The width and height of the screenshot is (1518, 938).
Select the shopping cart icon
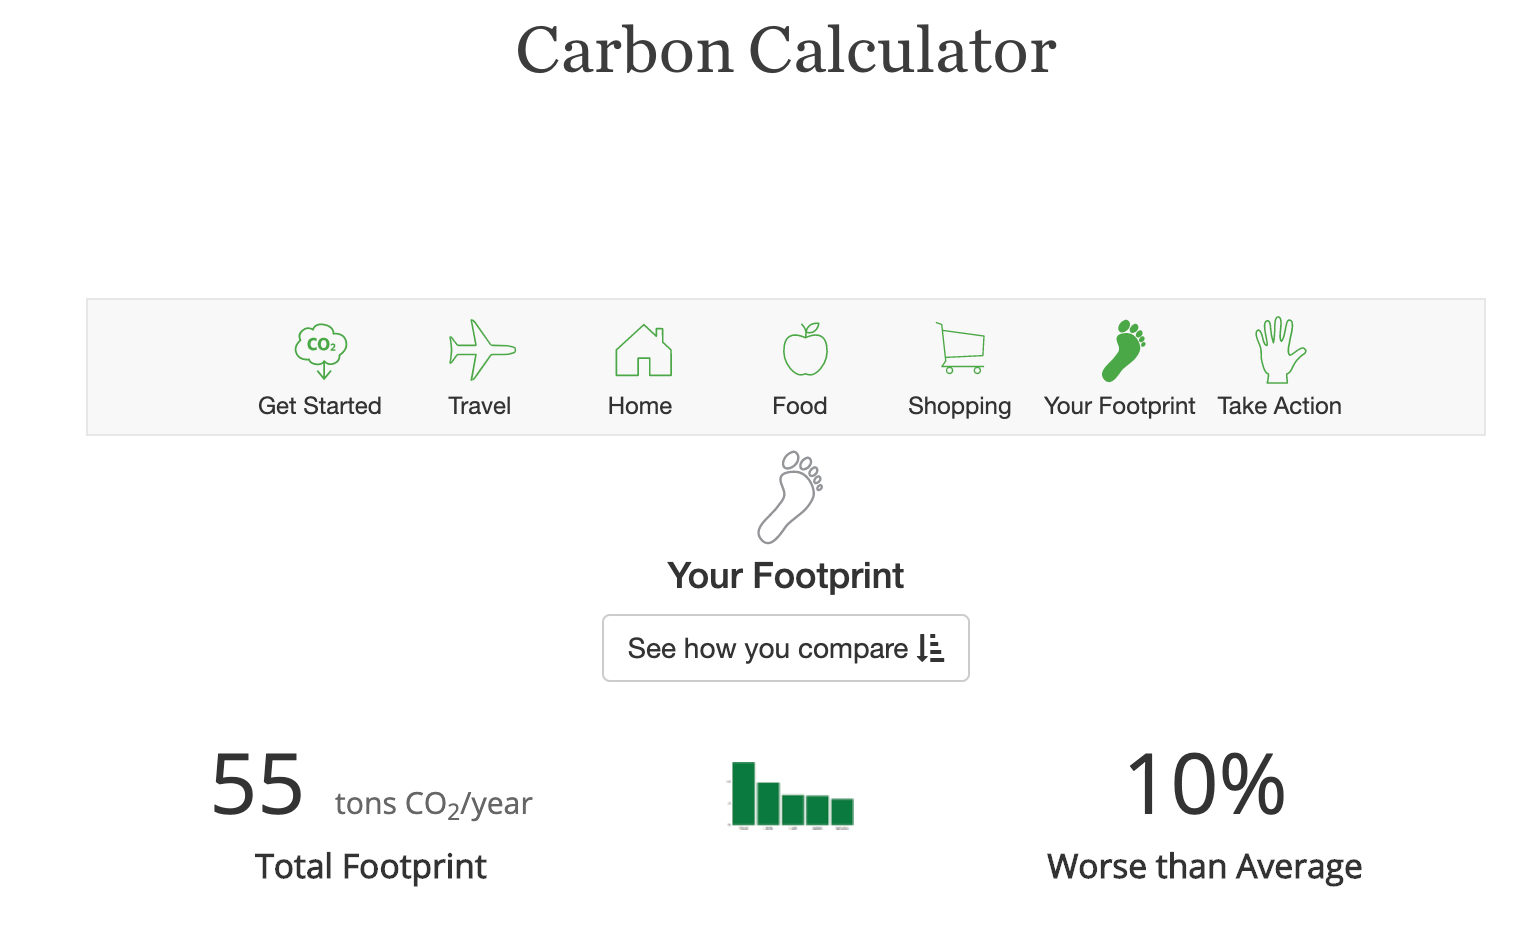(961, 348)
